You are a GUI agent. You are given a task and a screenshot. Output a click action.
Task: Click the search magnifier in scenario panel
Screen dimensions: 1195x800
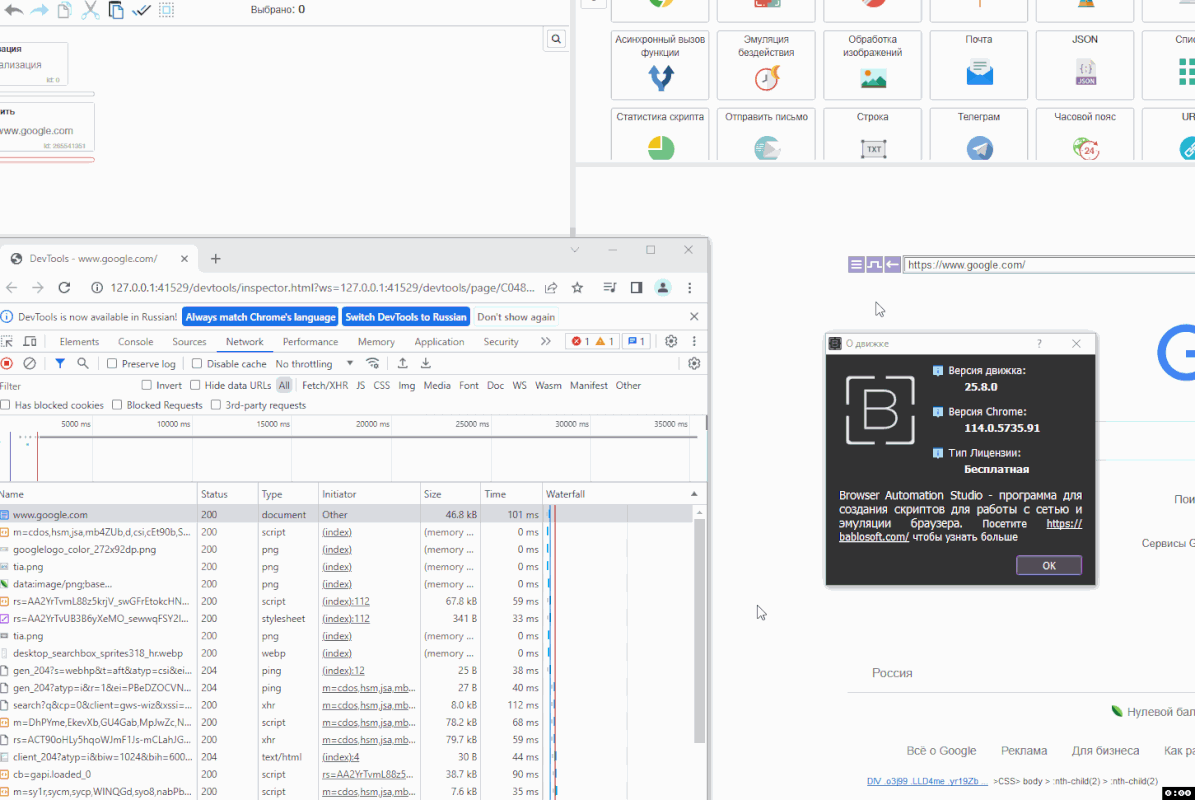click(556, 39)
